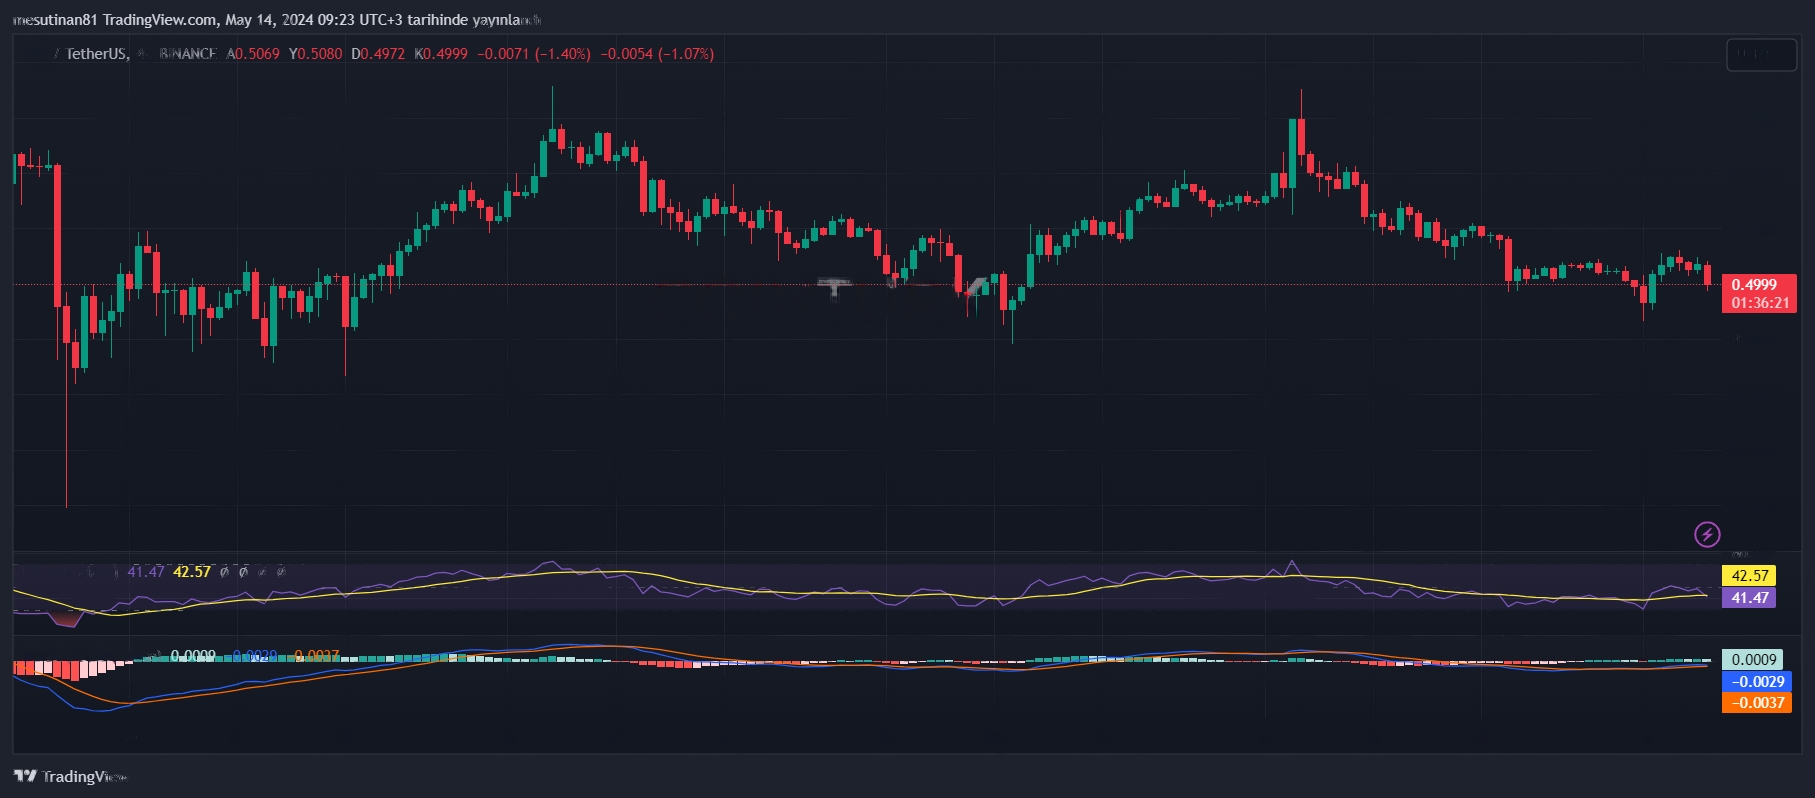
Task: Click the TradingView logo at bottom left
Action: pyautogui.click(x=70, y=776)
